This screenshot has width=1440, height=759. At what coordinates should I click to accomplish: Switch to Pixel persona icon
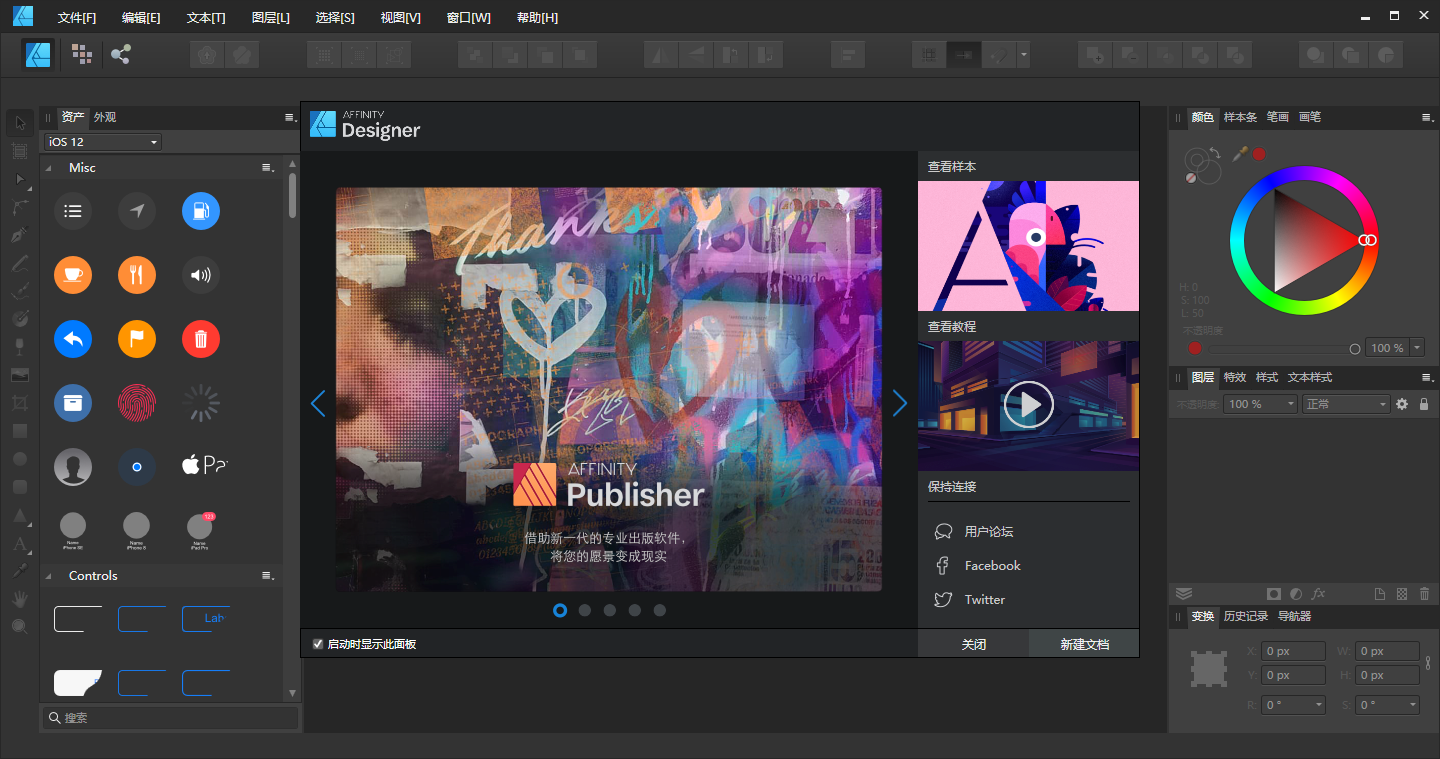point(82,54)
